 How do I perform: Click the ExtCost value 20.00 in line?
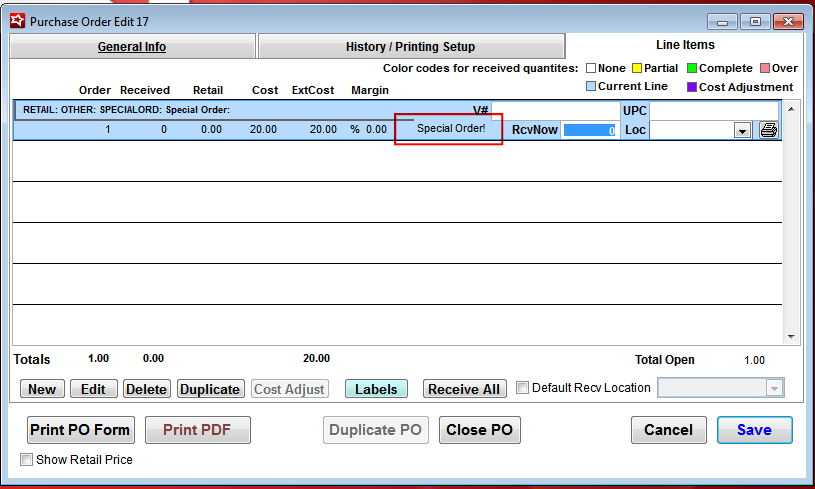coord(323,129)
